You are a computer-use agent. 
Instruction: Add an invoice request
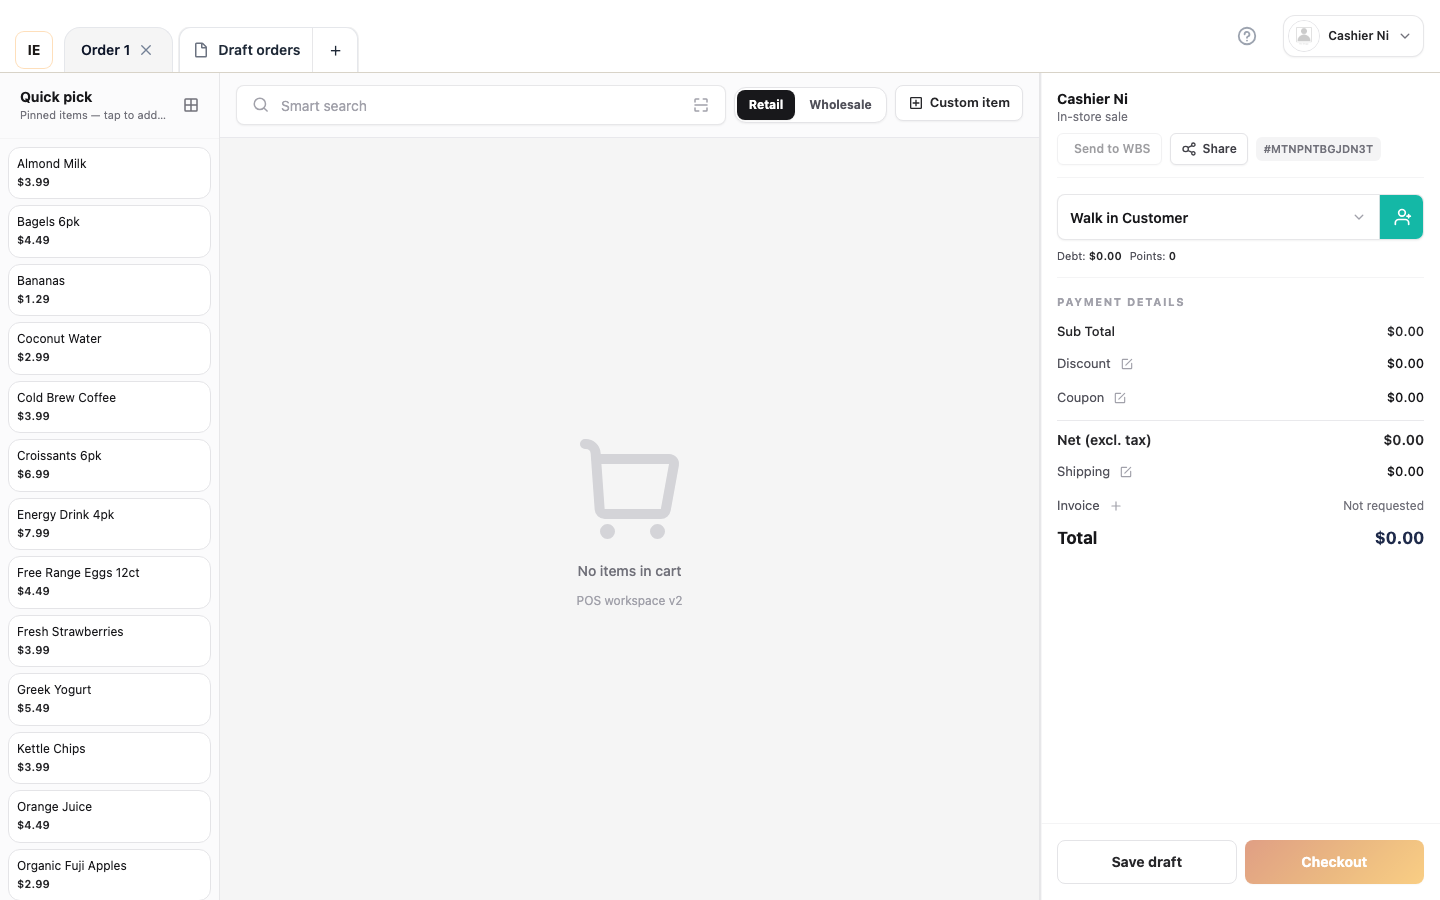pos(1116,506)
